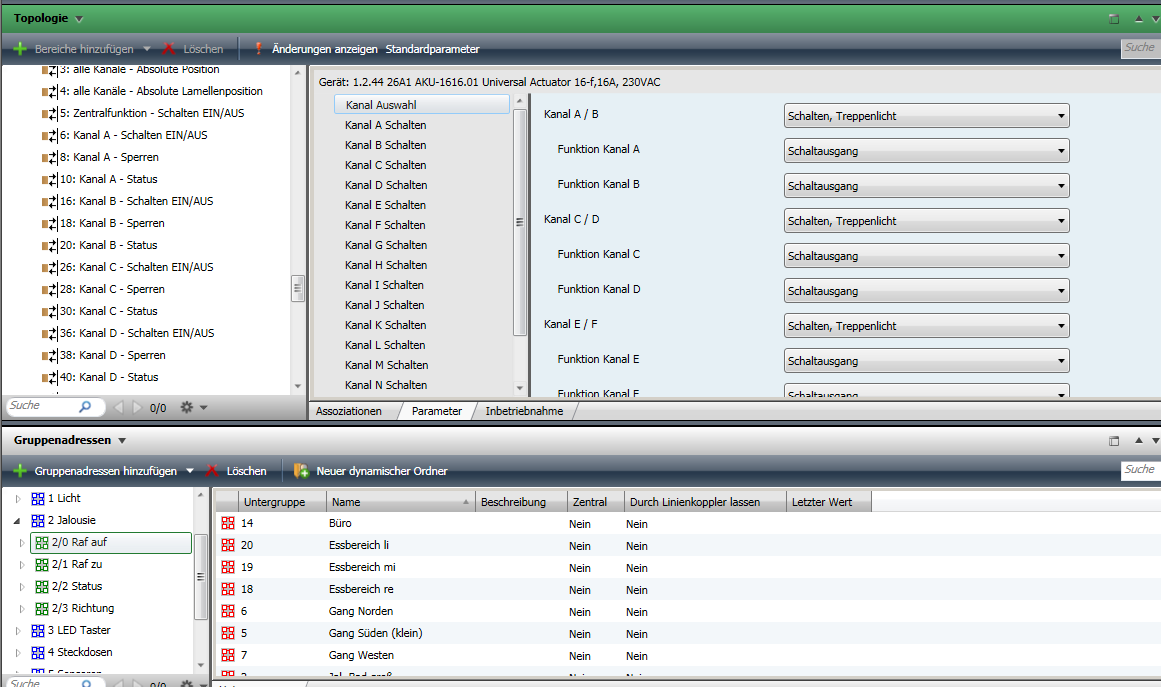Open the Kanal A / B dropdown

click(926, 115)
